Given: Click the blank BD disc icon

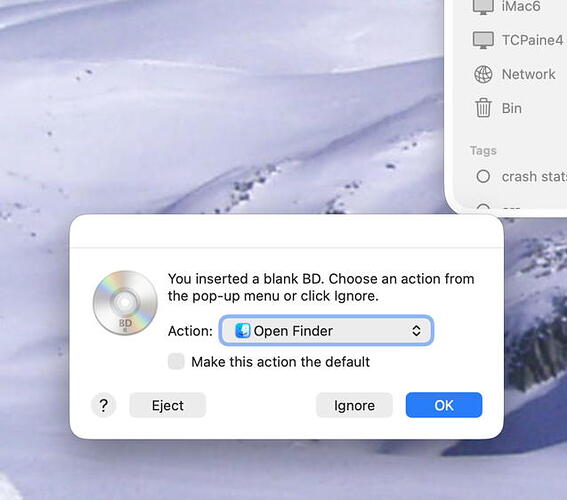Looking at the screenshot, I should (125, 303).
